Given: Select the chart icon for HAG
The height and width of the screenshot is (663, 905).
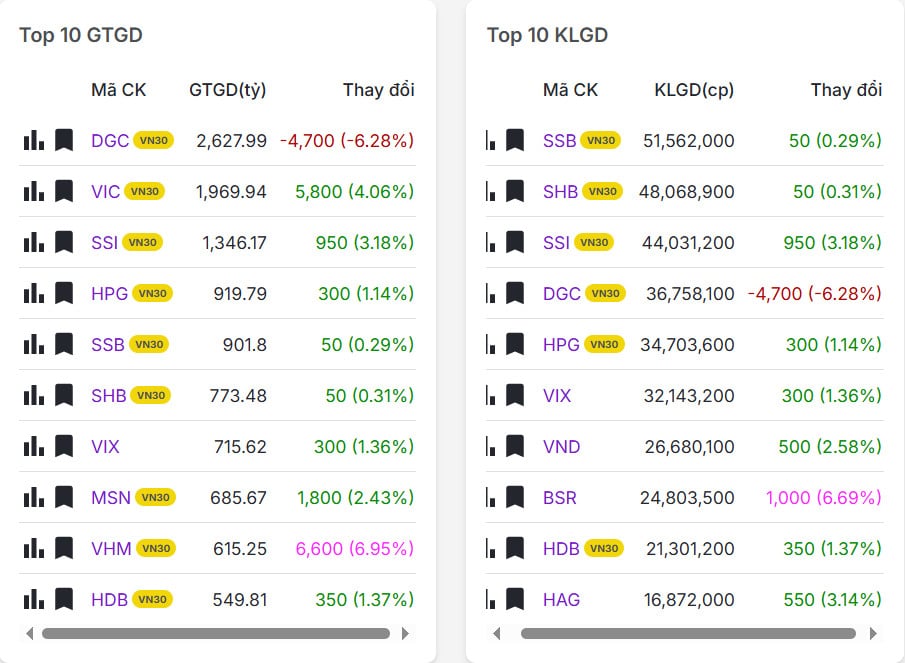Looking at the screenshot, I should tap(492, 599).
